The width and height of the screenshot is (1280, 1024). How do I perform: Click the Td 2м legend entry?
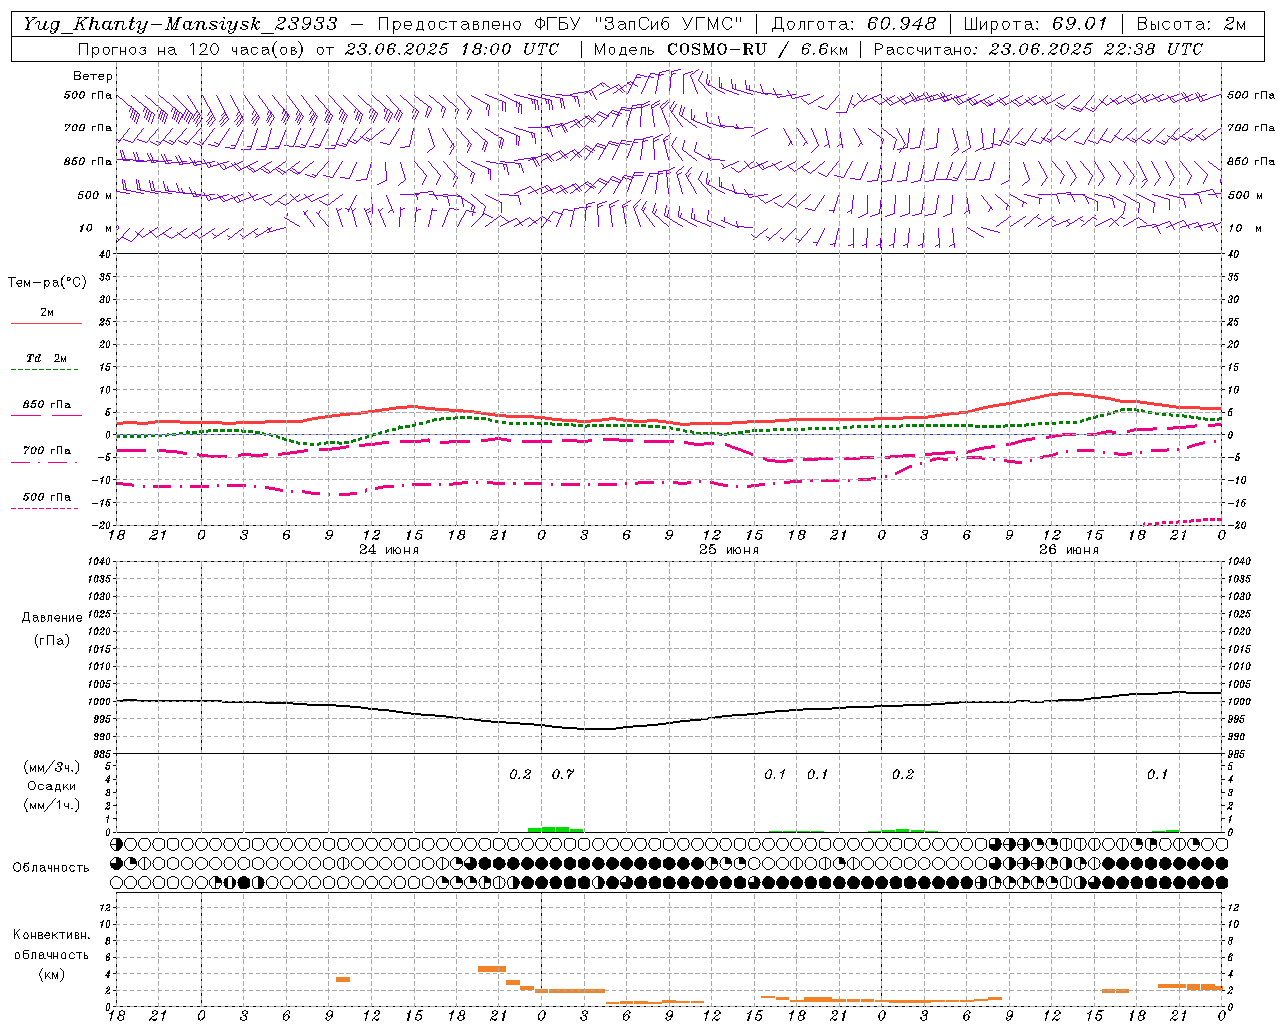click(x=47, y=358)
